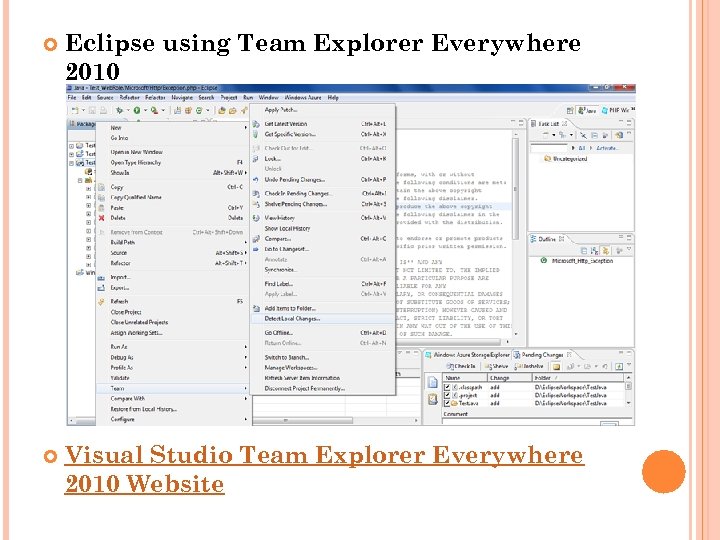Open the Navigate menu
The image size is (720, 540).
(x=182, y=97)
